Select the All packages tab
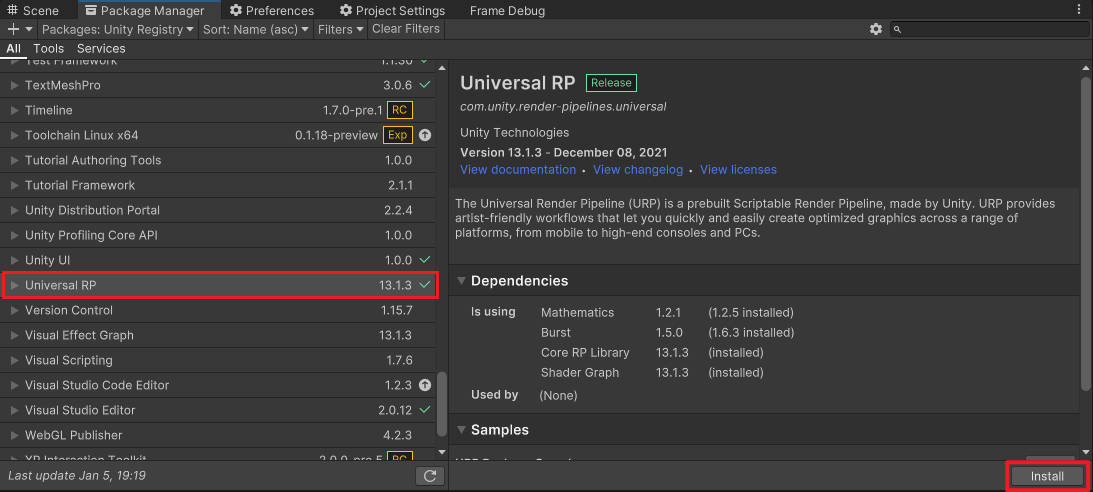Image resolution: width=1093 pixels, height=492 pixels. pos(14,48)
